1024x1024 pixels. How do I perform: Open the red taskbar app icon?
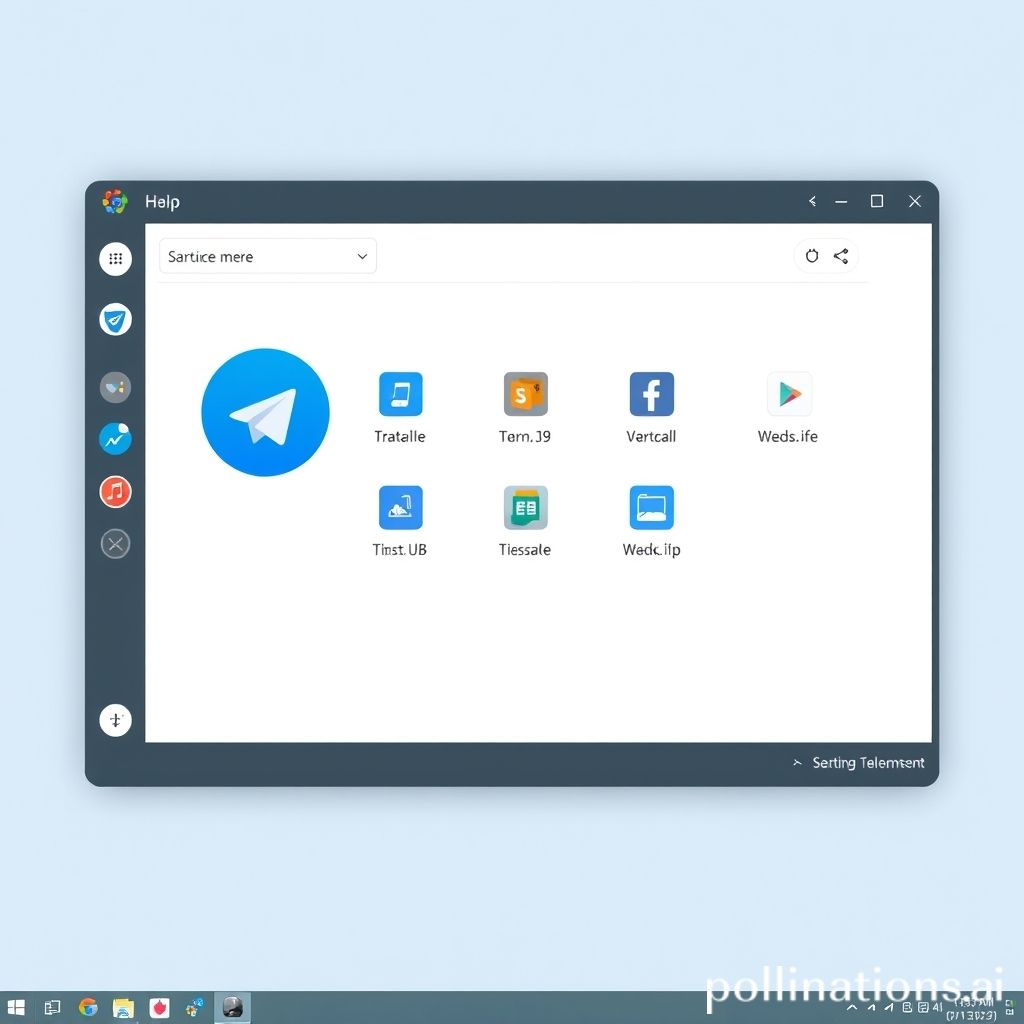coord(159,1008)
